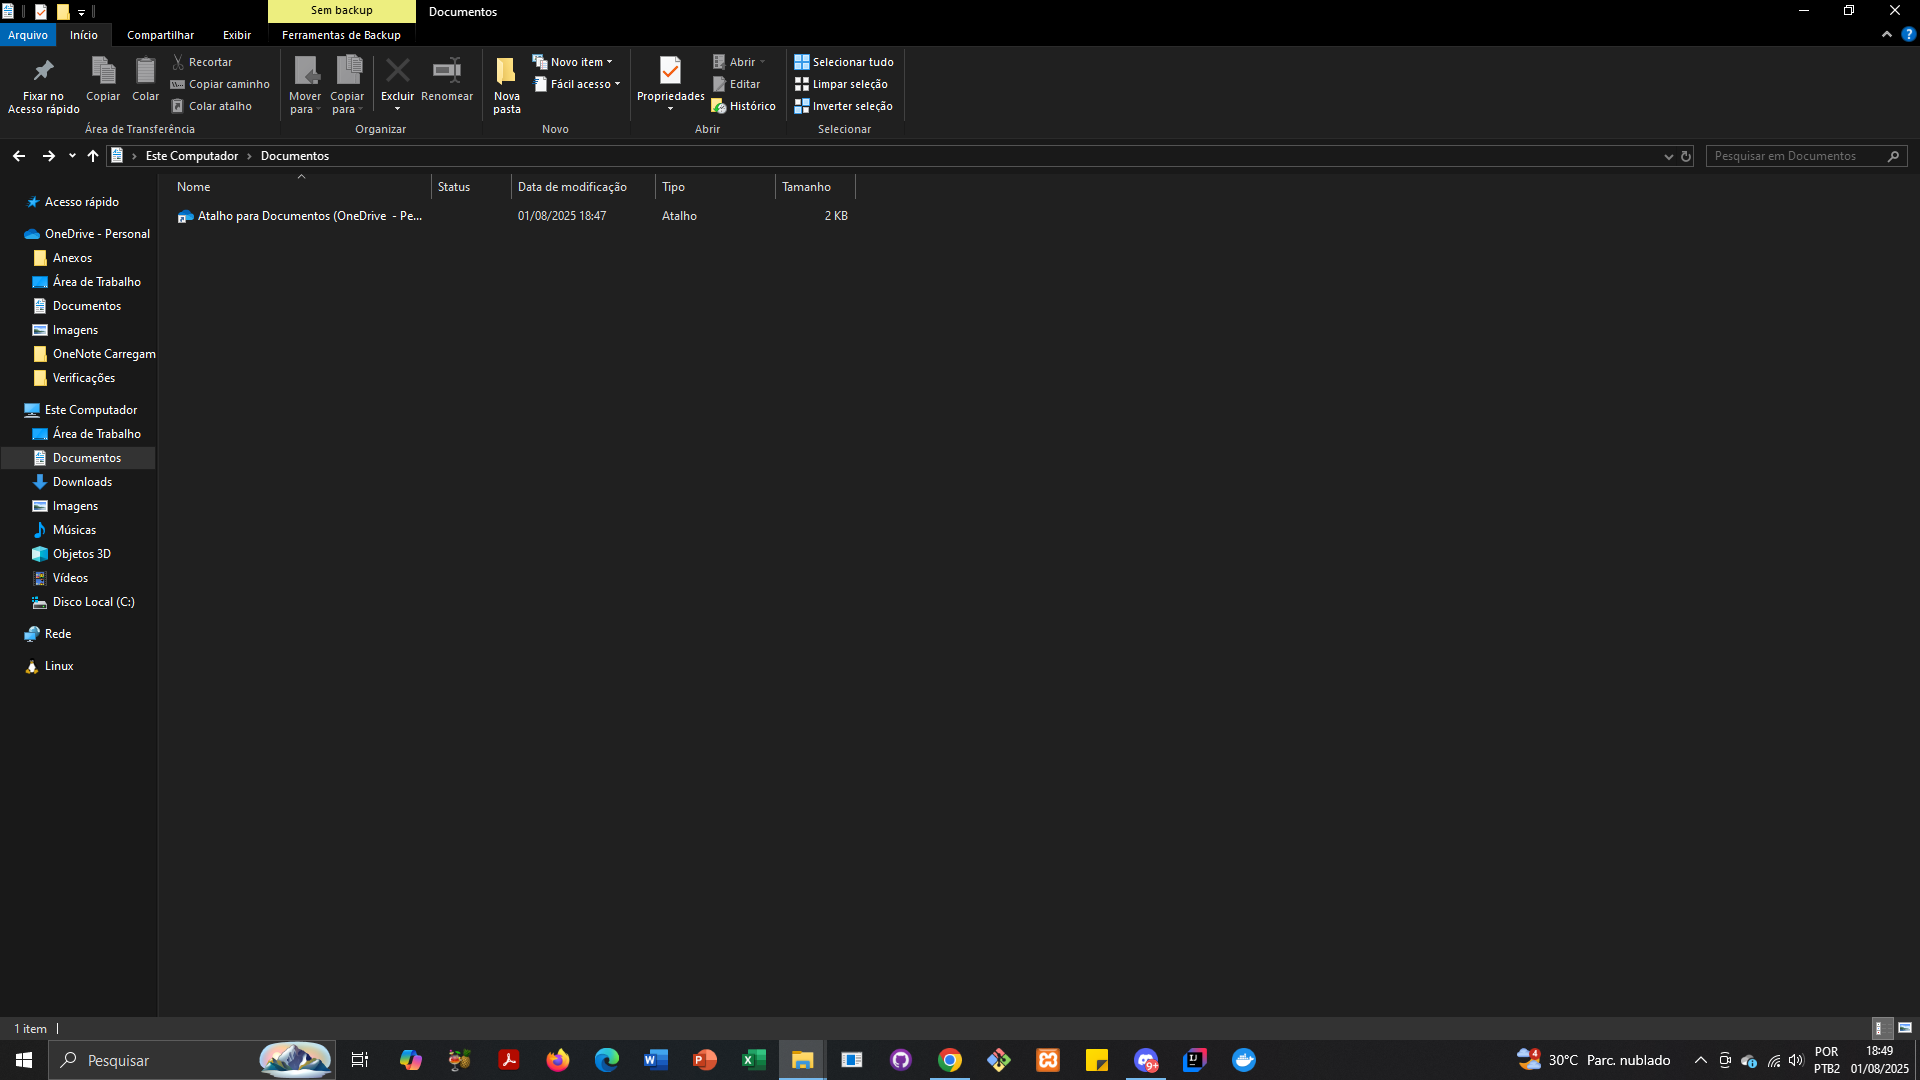Open Google Chrome from the taskbar
The width and height of the screenshot is (1920, 1080).
tap(950, 1060)
